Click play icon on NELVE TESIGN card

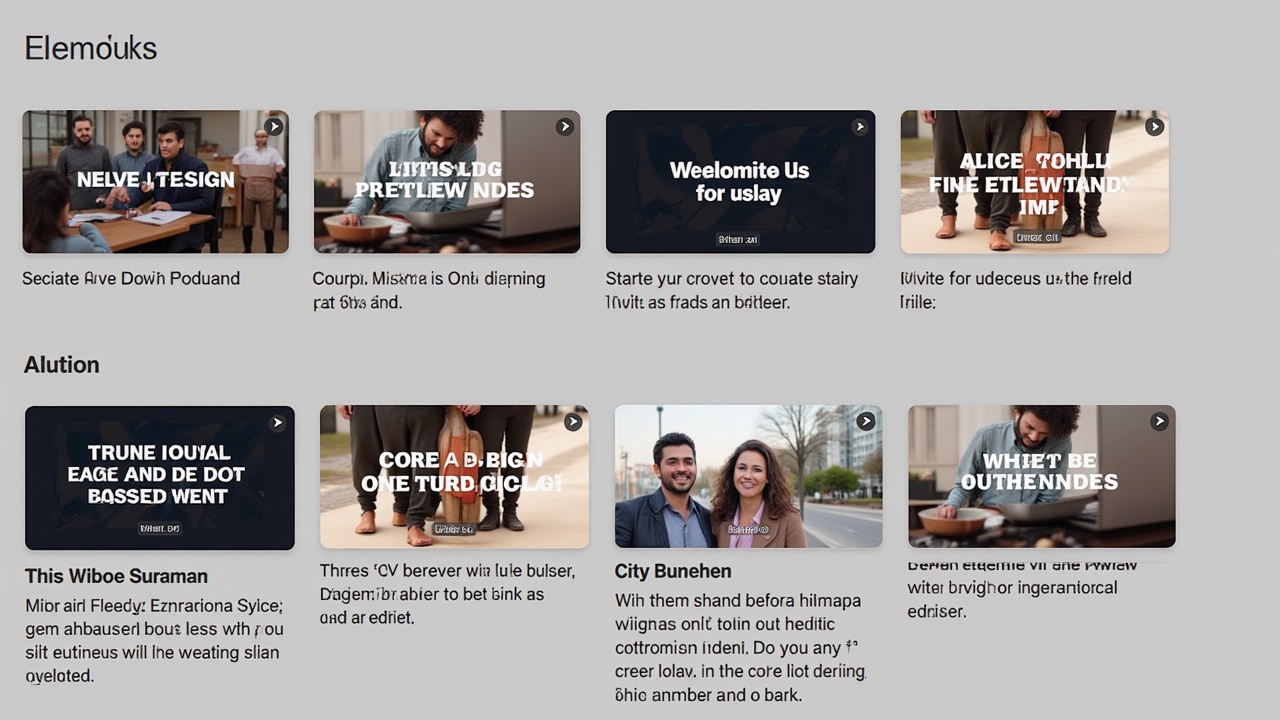pos(274,127)
